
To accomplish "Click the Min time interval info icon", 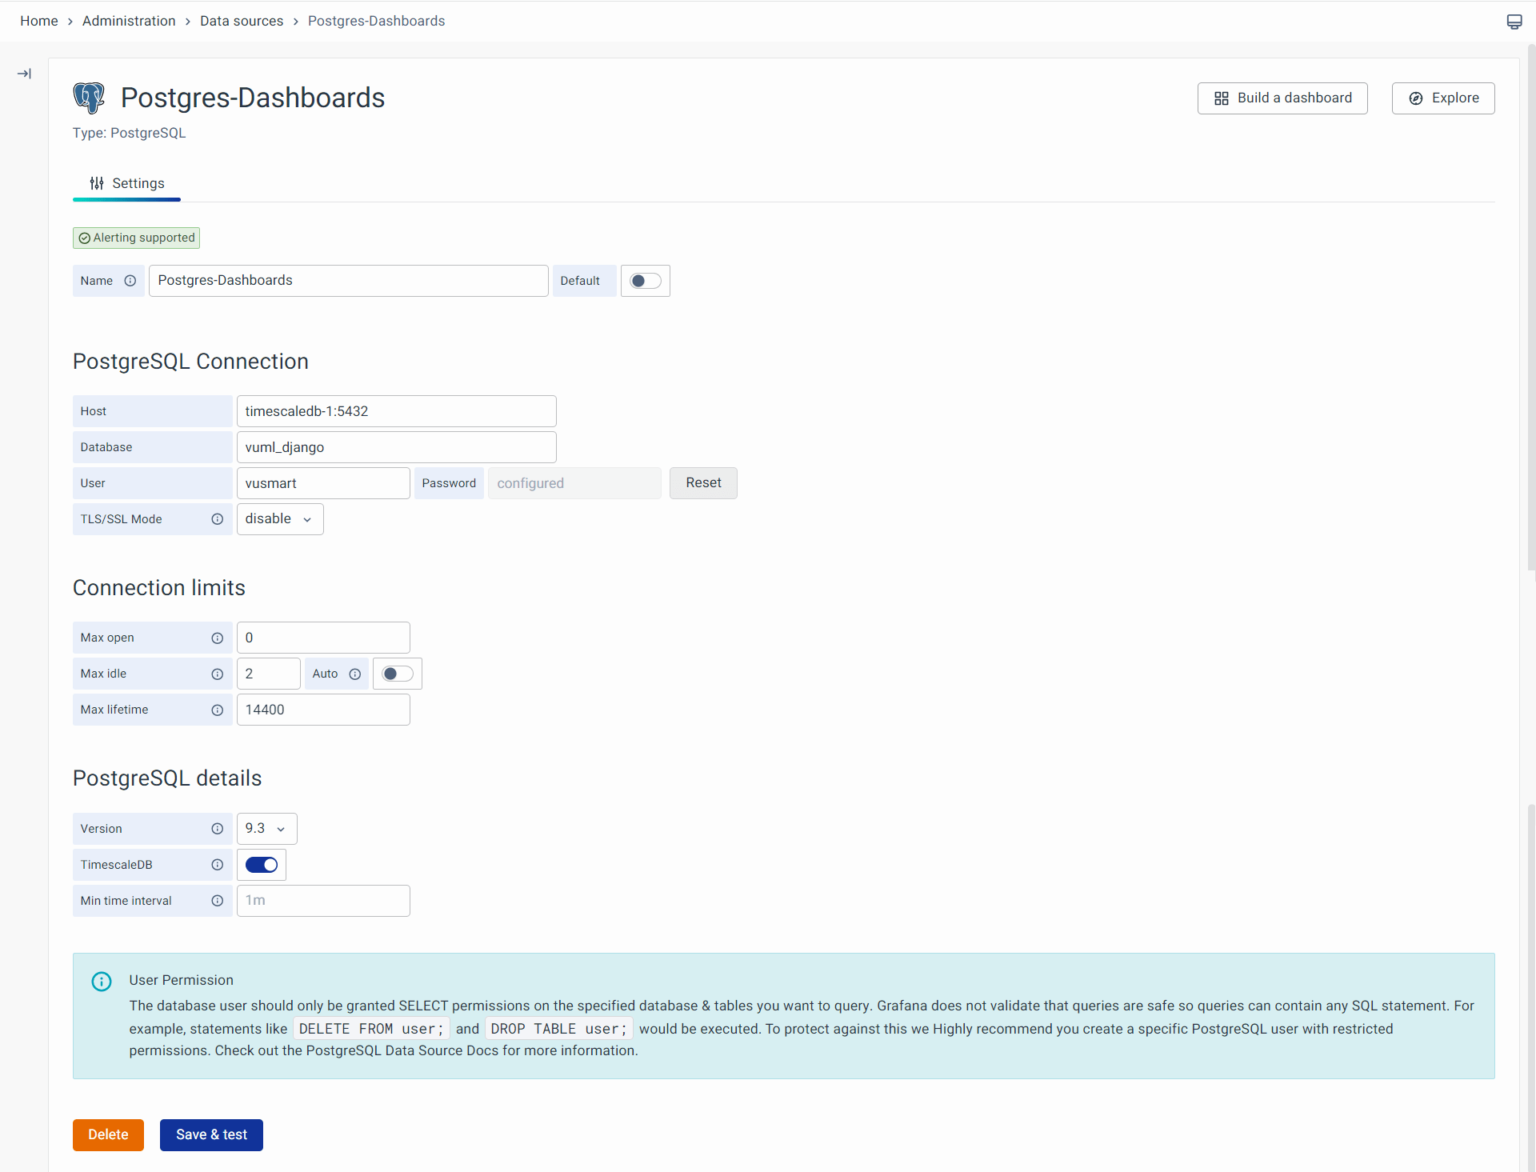I will click(x=217, y=901).
